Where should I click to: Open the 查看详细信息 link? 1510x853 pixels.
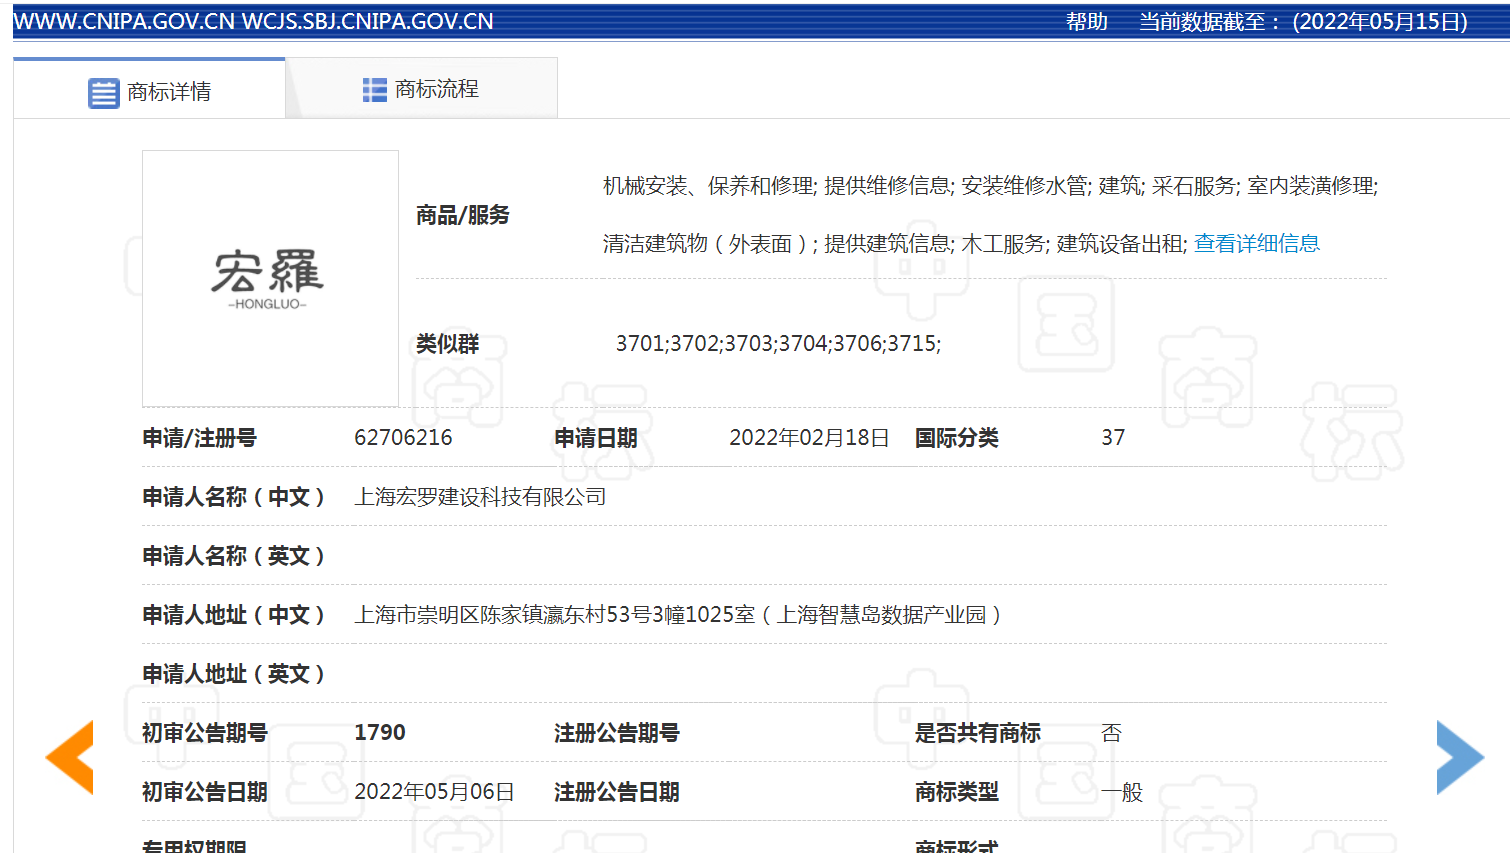pos(1256,244)
